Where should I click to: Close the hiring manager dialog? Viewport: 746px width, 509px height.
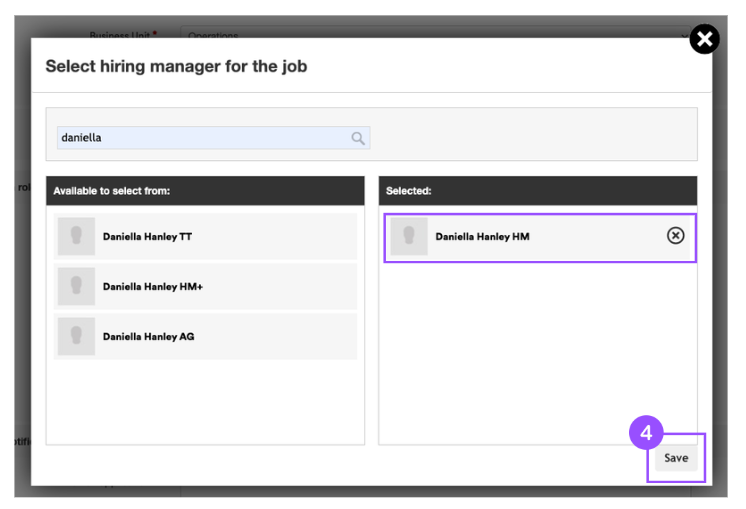coord(704,39)
